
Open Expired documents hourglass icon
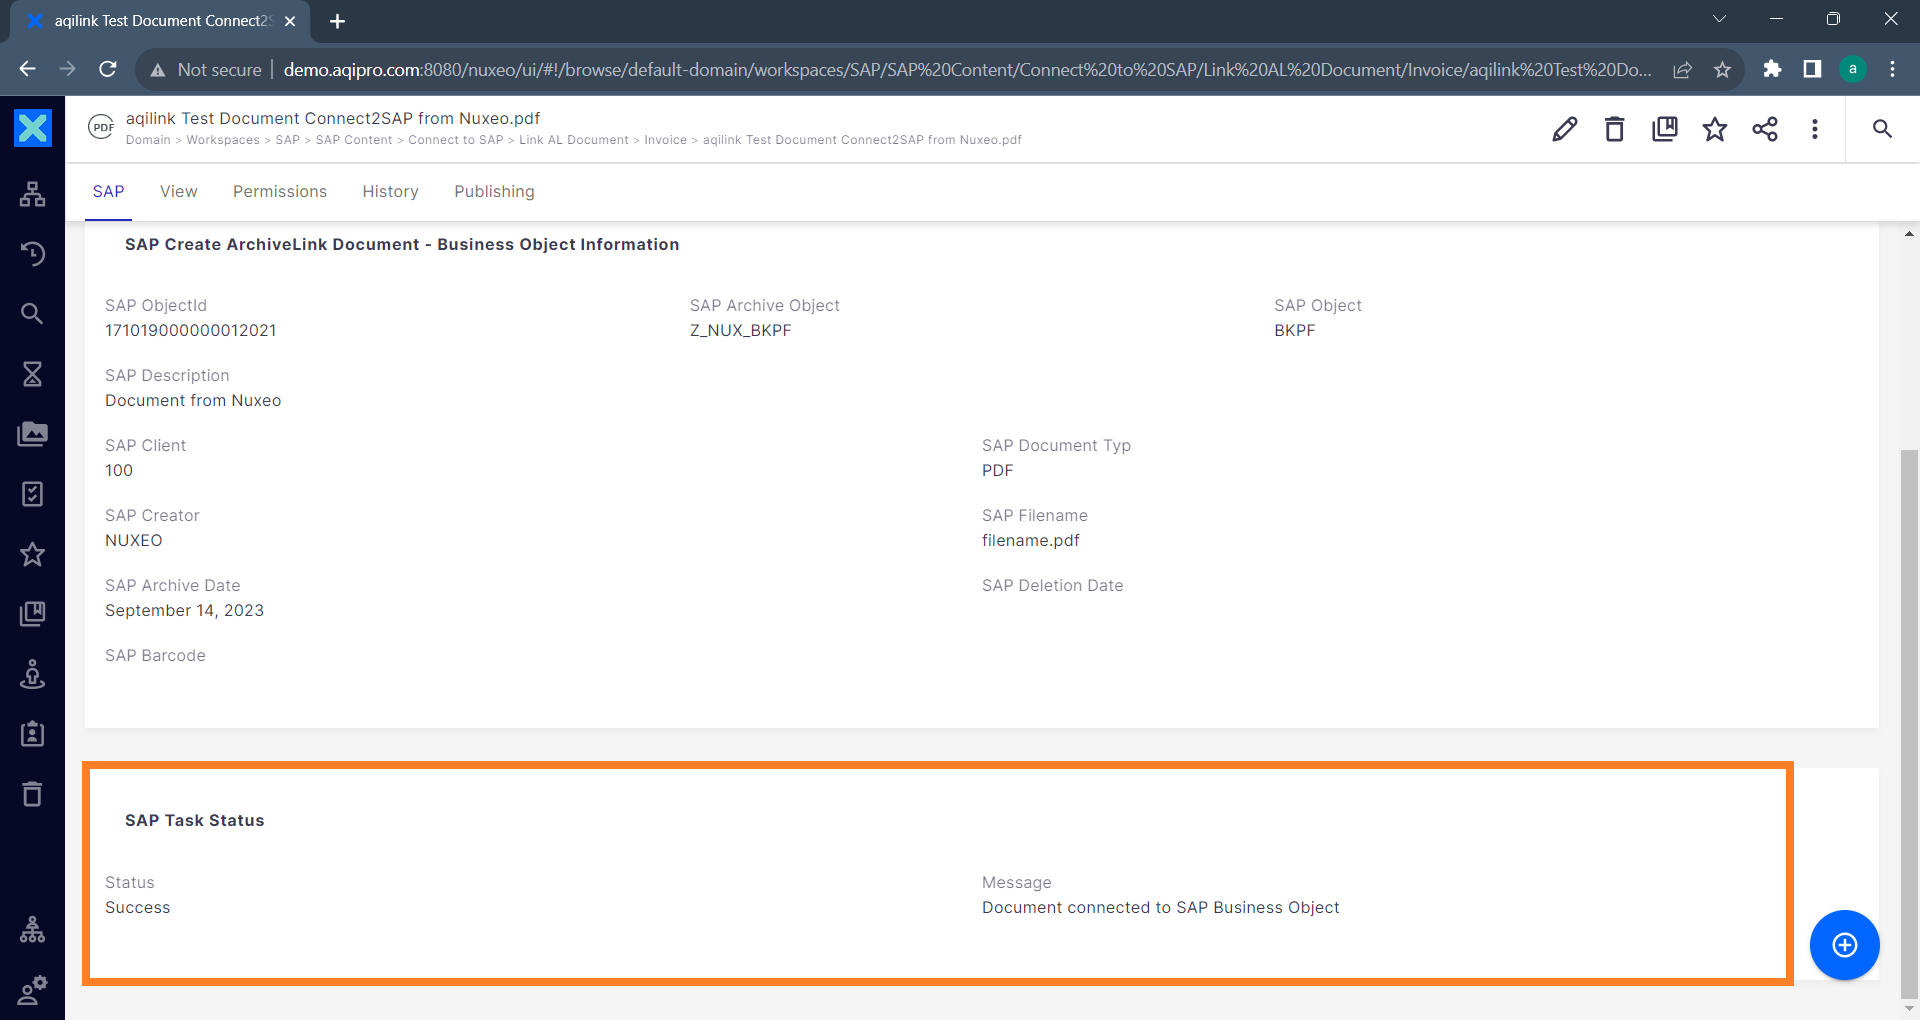tap(32, 374)
